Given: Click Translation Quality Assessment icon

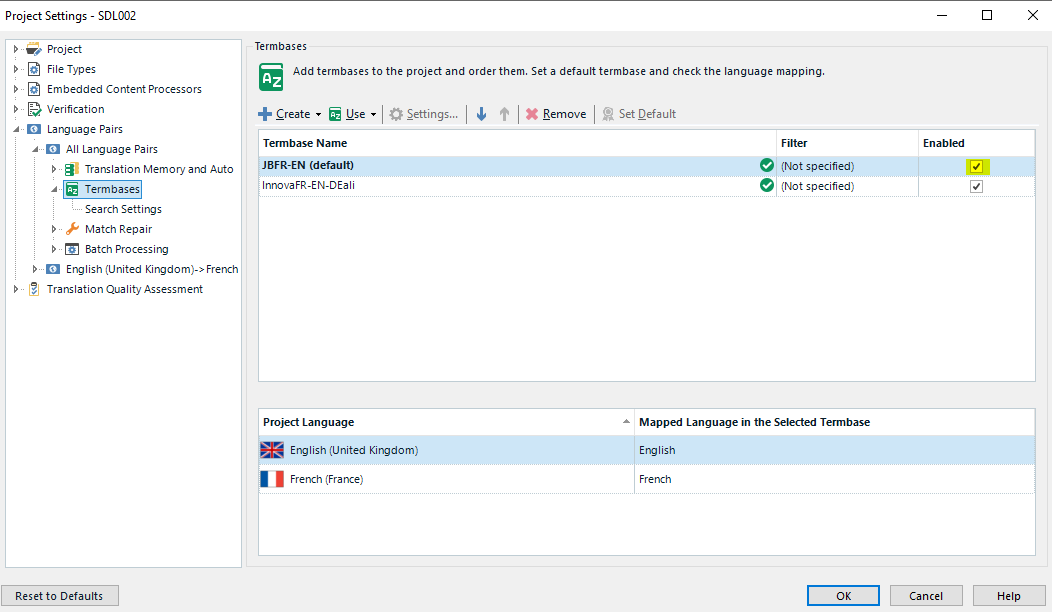Looking at the screenshot, I should 34,289.
